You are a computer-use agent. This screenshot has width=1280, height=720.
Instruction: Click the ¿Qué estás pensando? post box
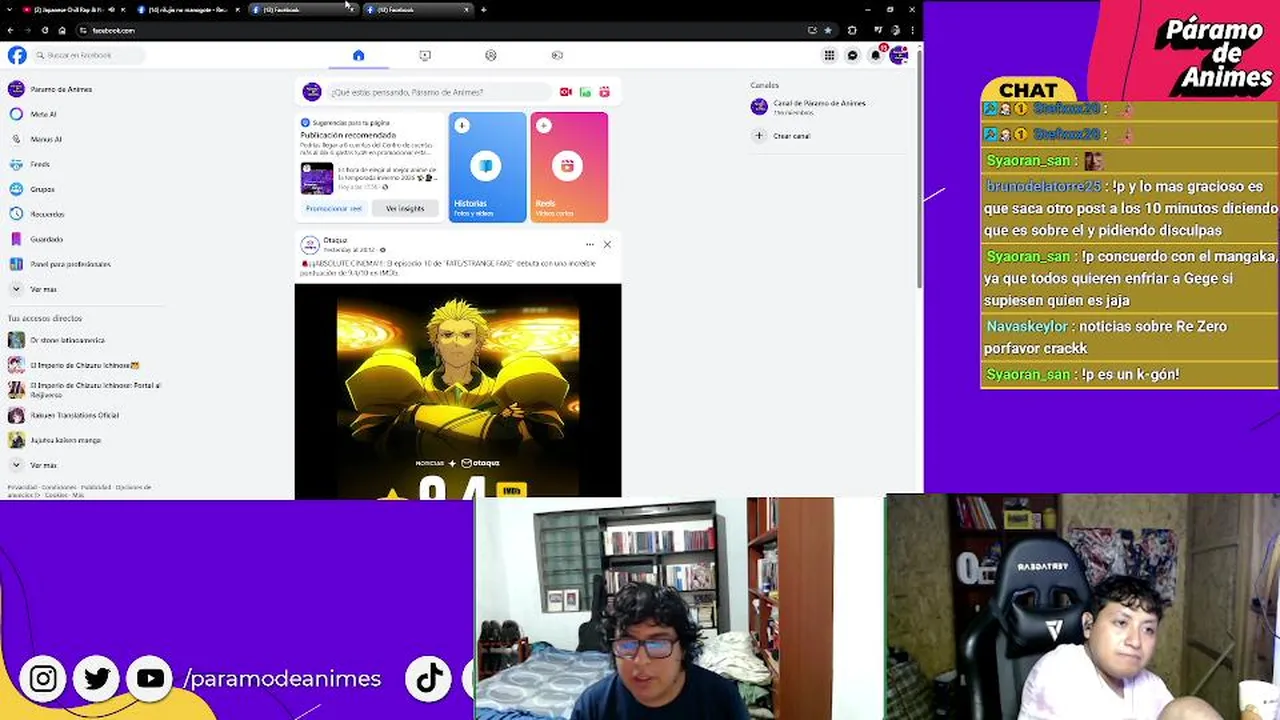click(438, 92)
